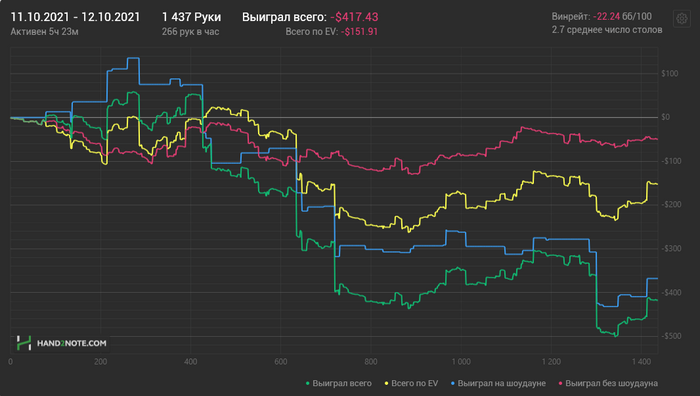700x396 pixels.
Task: Toggle the 'Выиграл на шоудауне' blue legend entry
Action: pos(498,383)
